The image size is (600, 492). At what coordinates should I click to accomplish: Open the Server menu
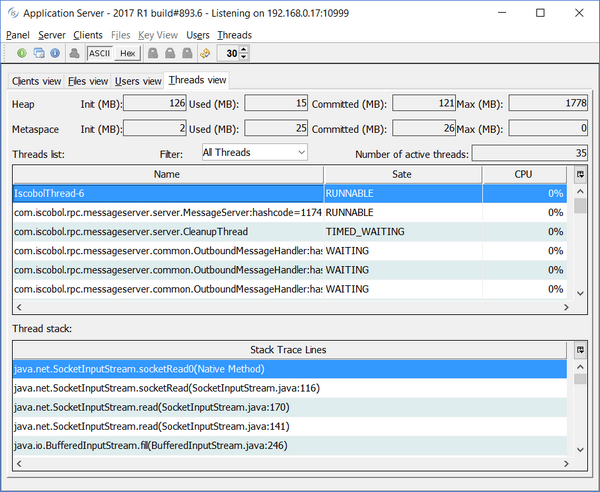click(x=52, y=35)
